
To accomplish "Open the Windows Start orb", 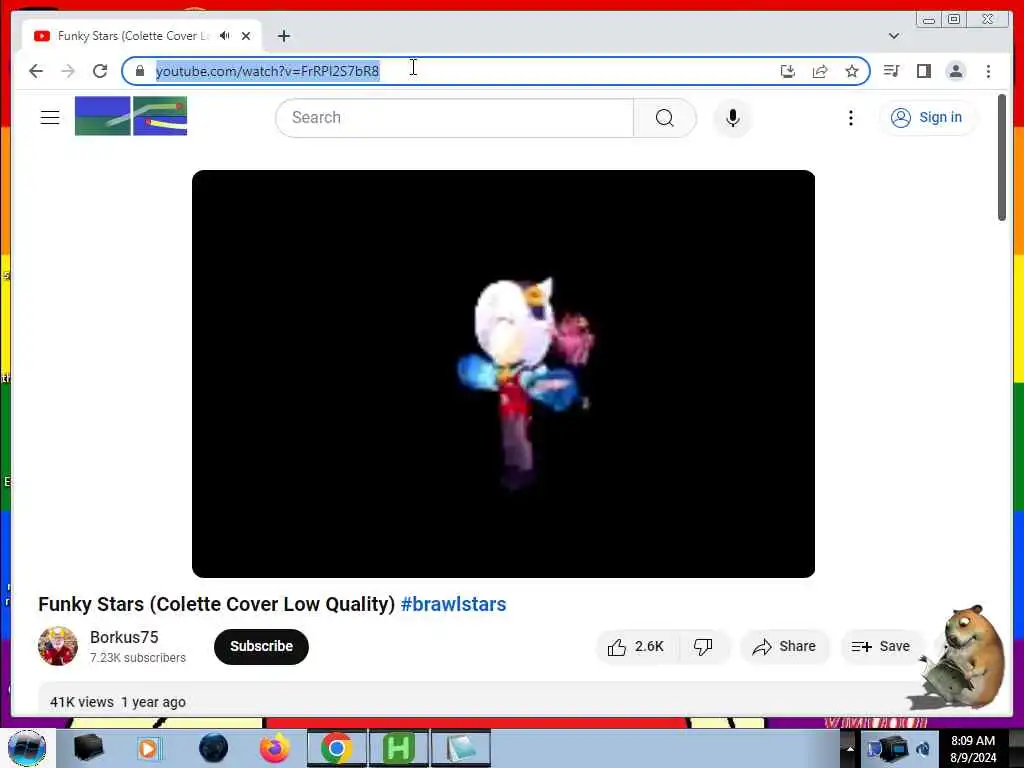I will (27, 748).
